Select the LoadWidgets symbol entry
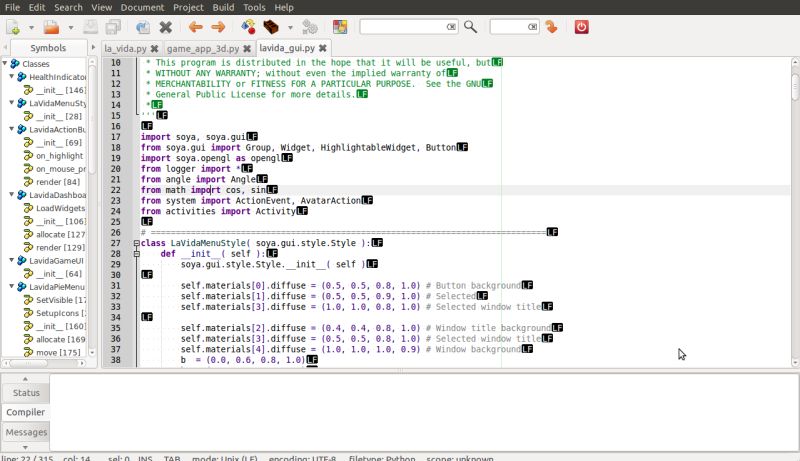 click(60, 208)
